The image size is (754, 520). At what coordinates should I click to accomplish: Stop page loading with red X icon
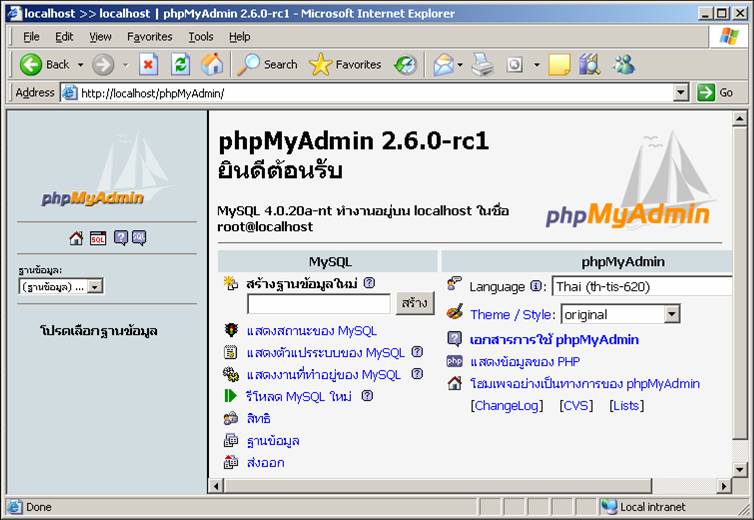coord(149,64)
